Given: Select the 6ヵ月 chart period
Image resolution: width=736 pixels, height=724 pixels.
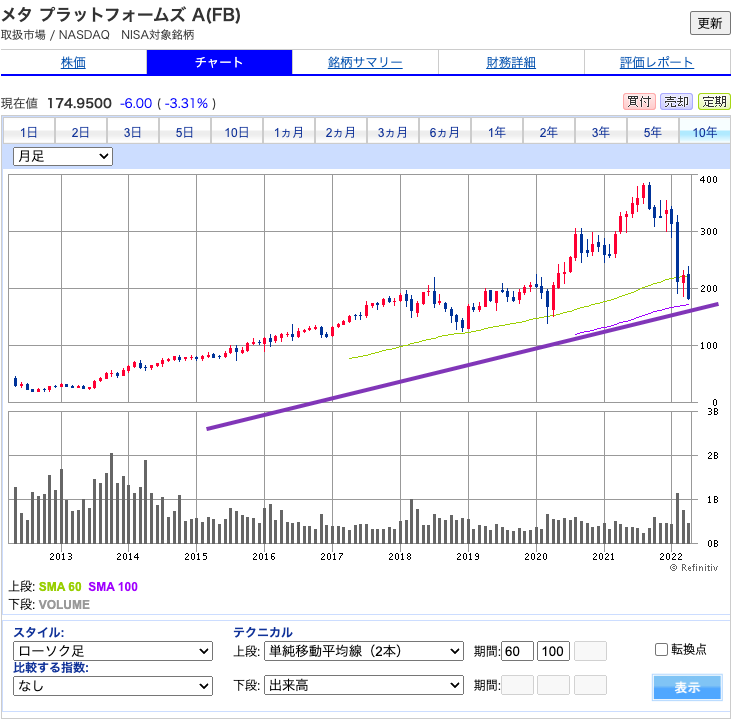Looking at the screenshot, I should click(445, 132).
